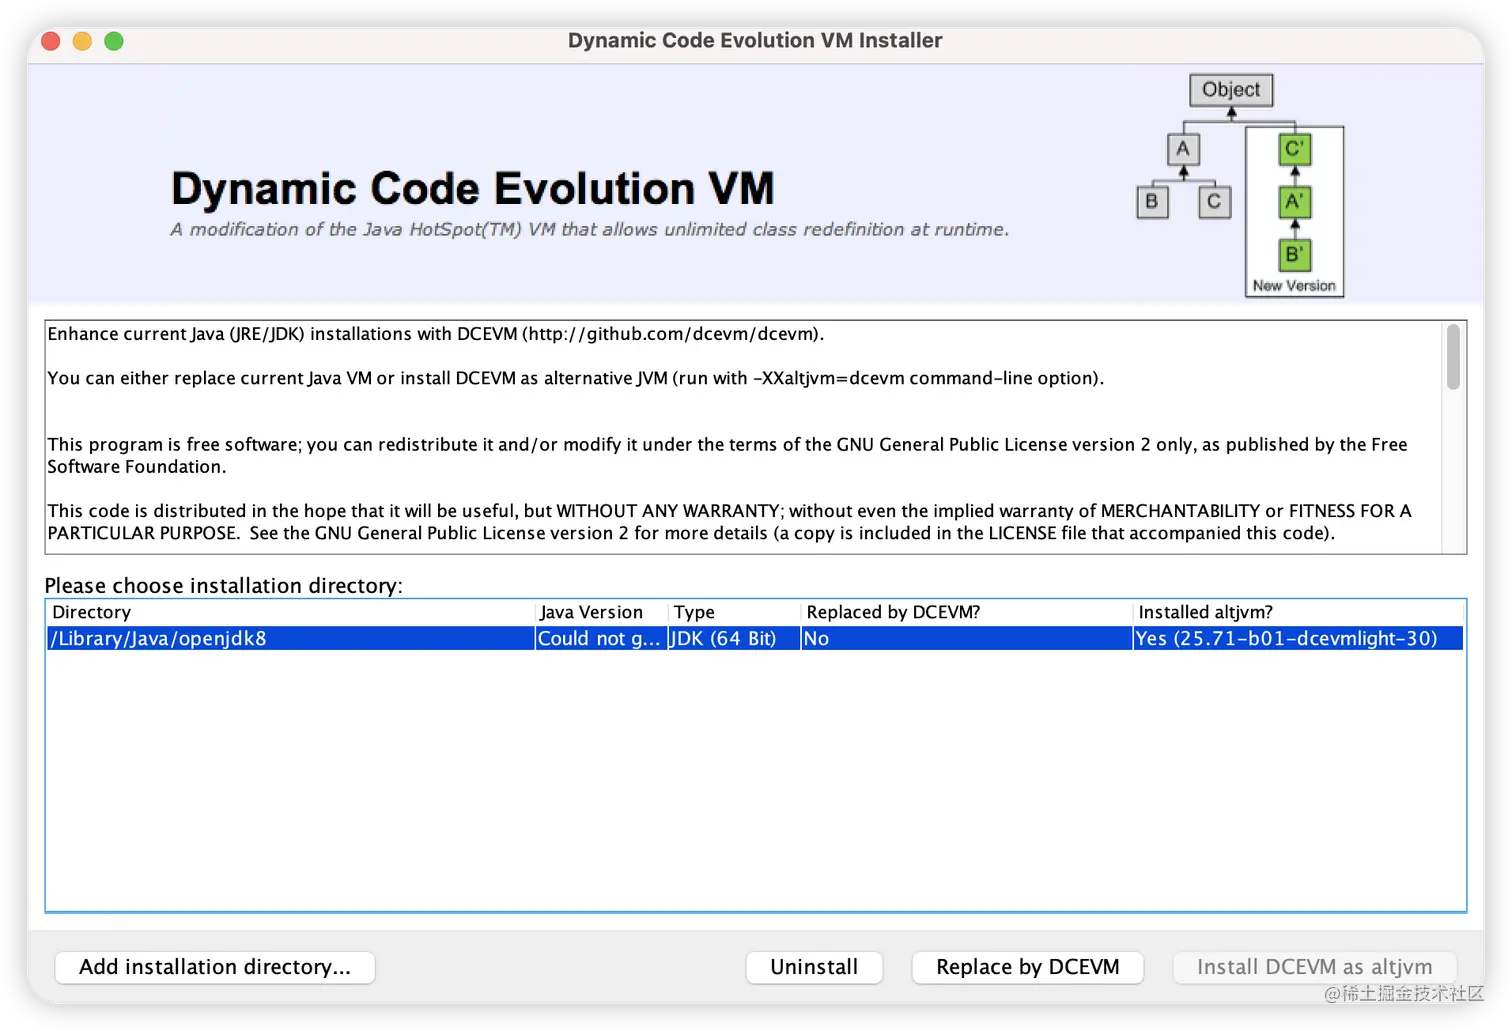Click the GNU General Public License paragraph
1512x1031 pixels.
tap(727, 455)
